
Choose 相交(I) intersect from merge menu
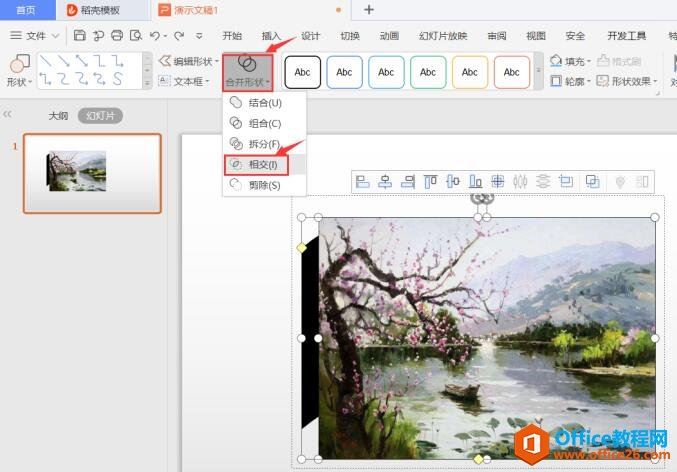click(265, 165)
